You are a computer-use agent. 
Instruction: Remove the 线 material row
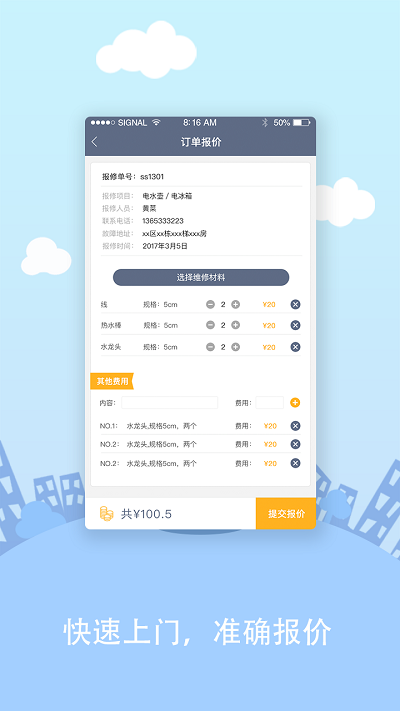tap(295, 305)
